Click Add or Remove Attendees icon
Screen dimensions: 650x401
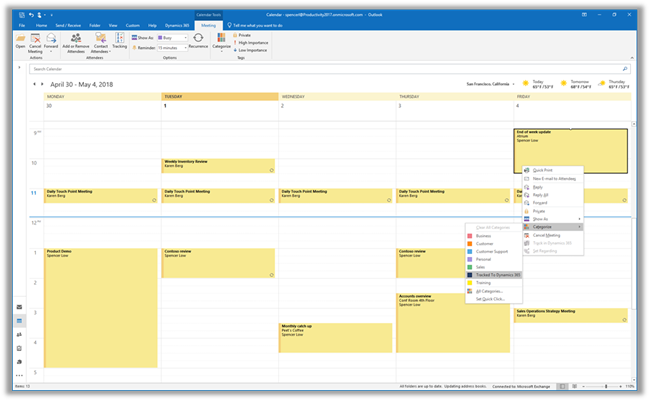click(x=75, y=39)
